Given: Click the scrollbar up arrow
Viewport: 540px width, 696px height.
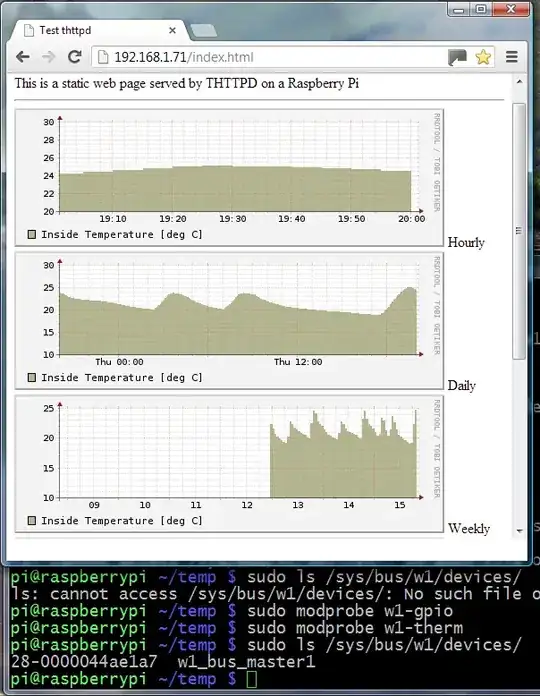Looking at the screenshot, I should tap(519, 82).
